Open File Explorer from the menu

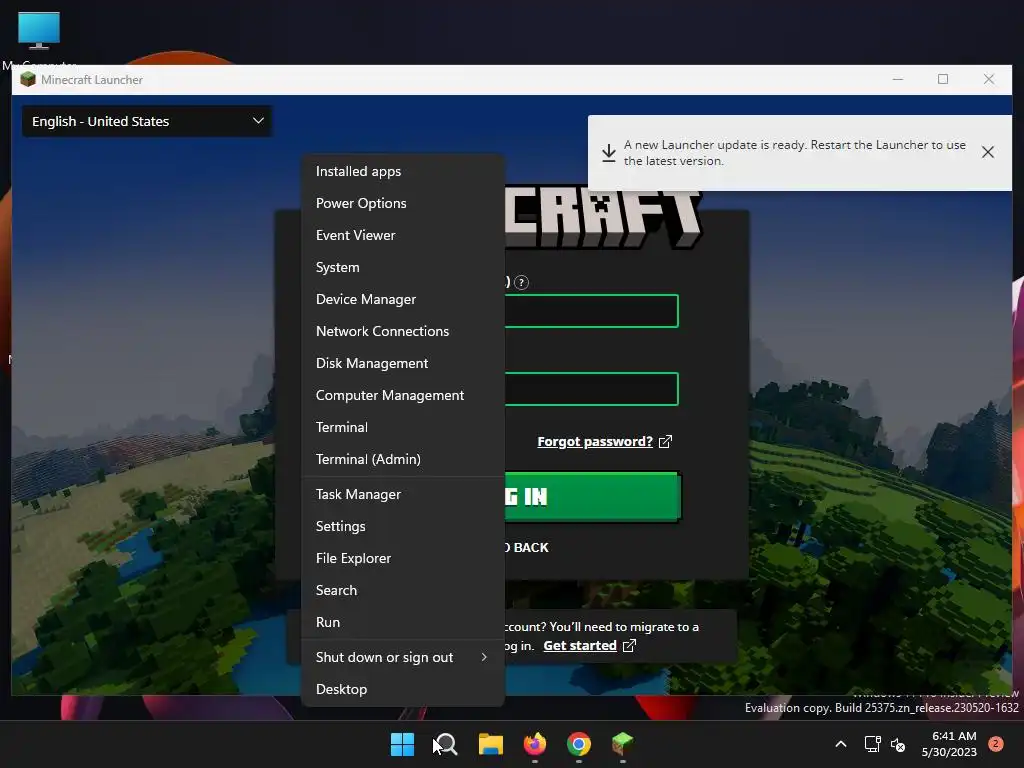click(402, 558)
